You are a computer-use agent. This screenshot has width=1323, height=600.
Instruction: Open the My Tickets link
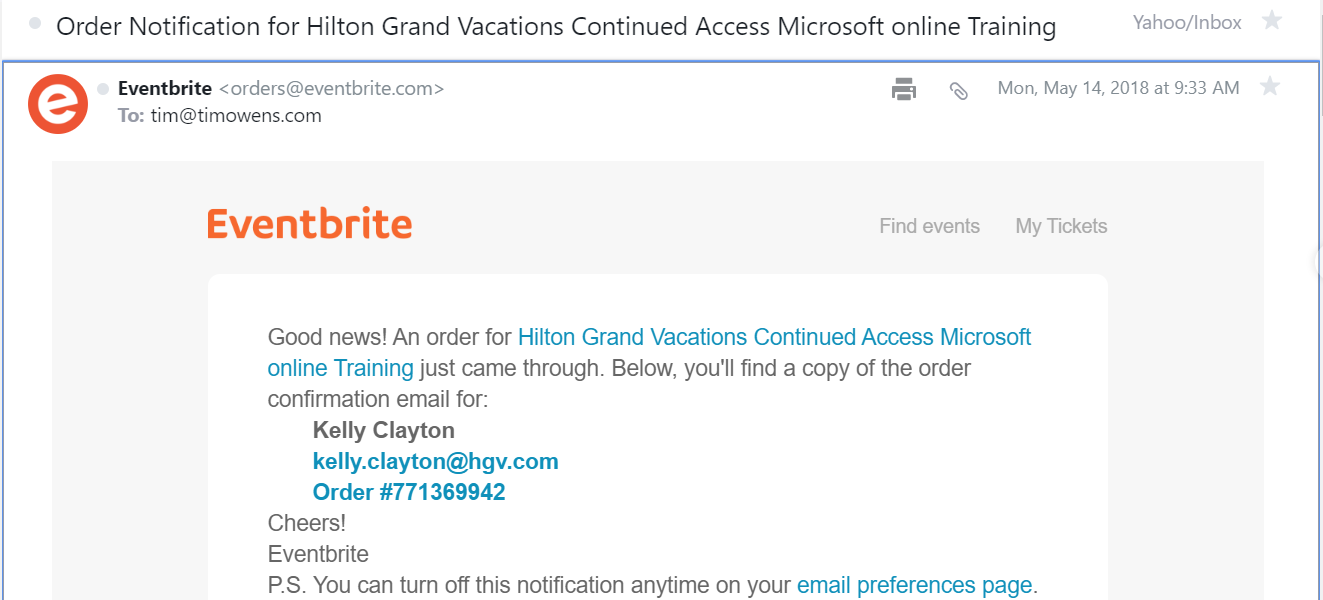(x=1062, y=226)
